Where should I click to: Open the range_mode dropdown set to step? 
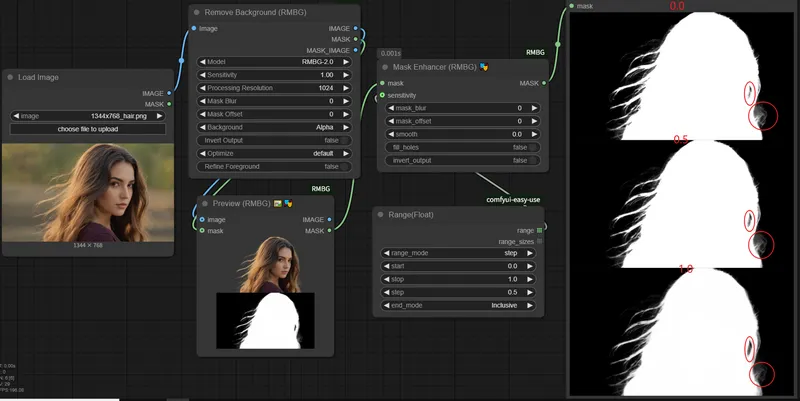point(459,253)
